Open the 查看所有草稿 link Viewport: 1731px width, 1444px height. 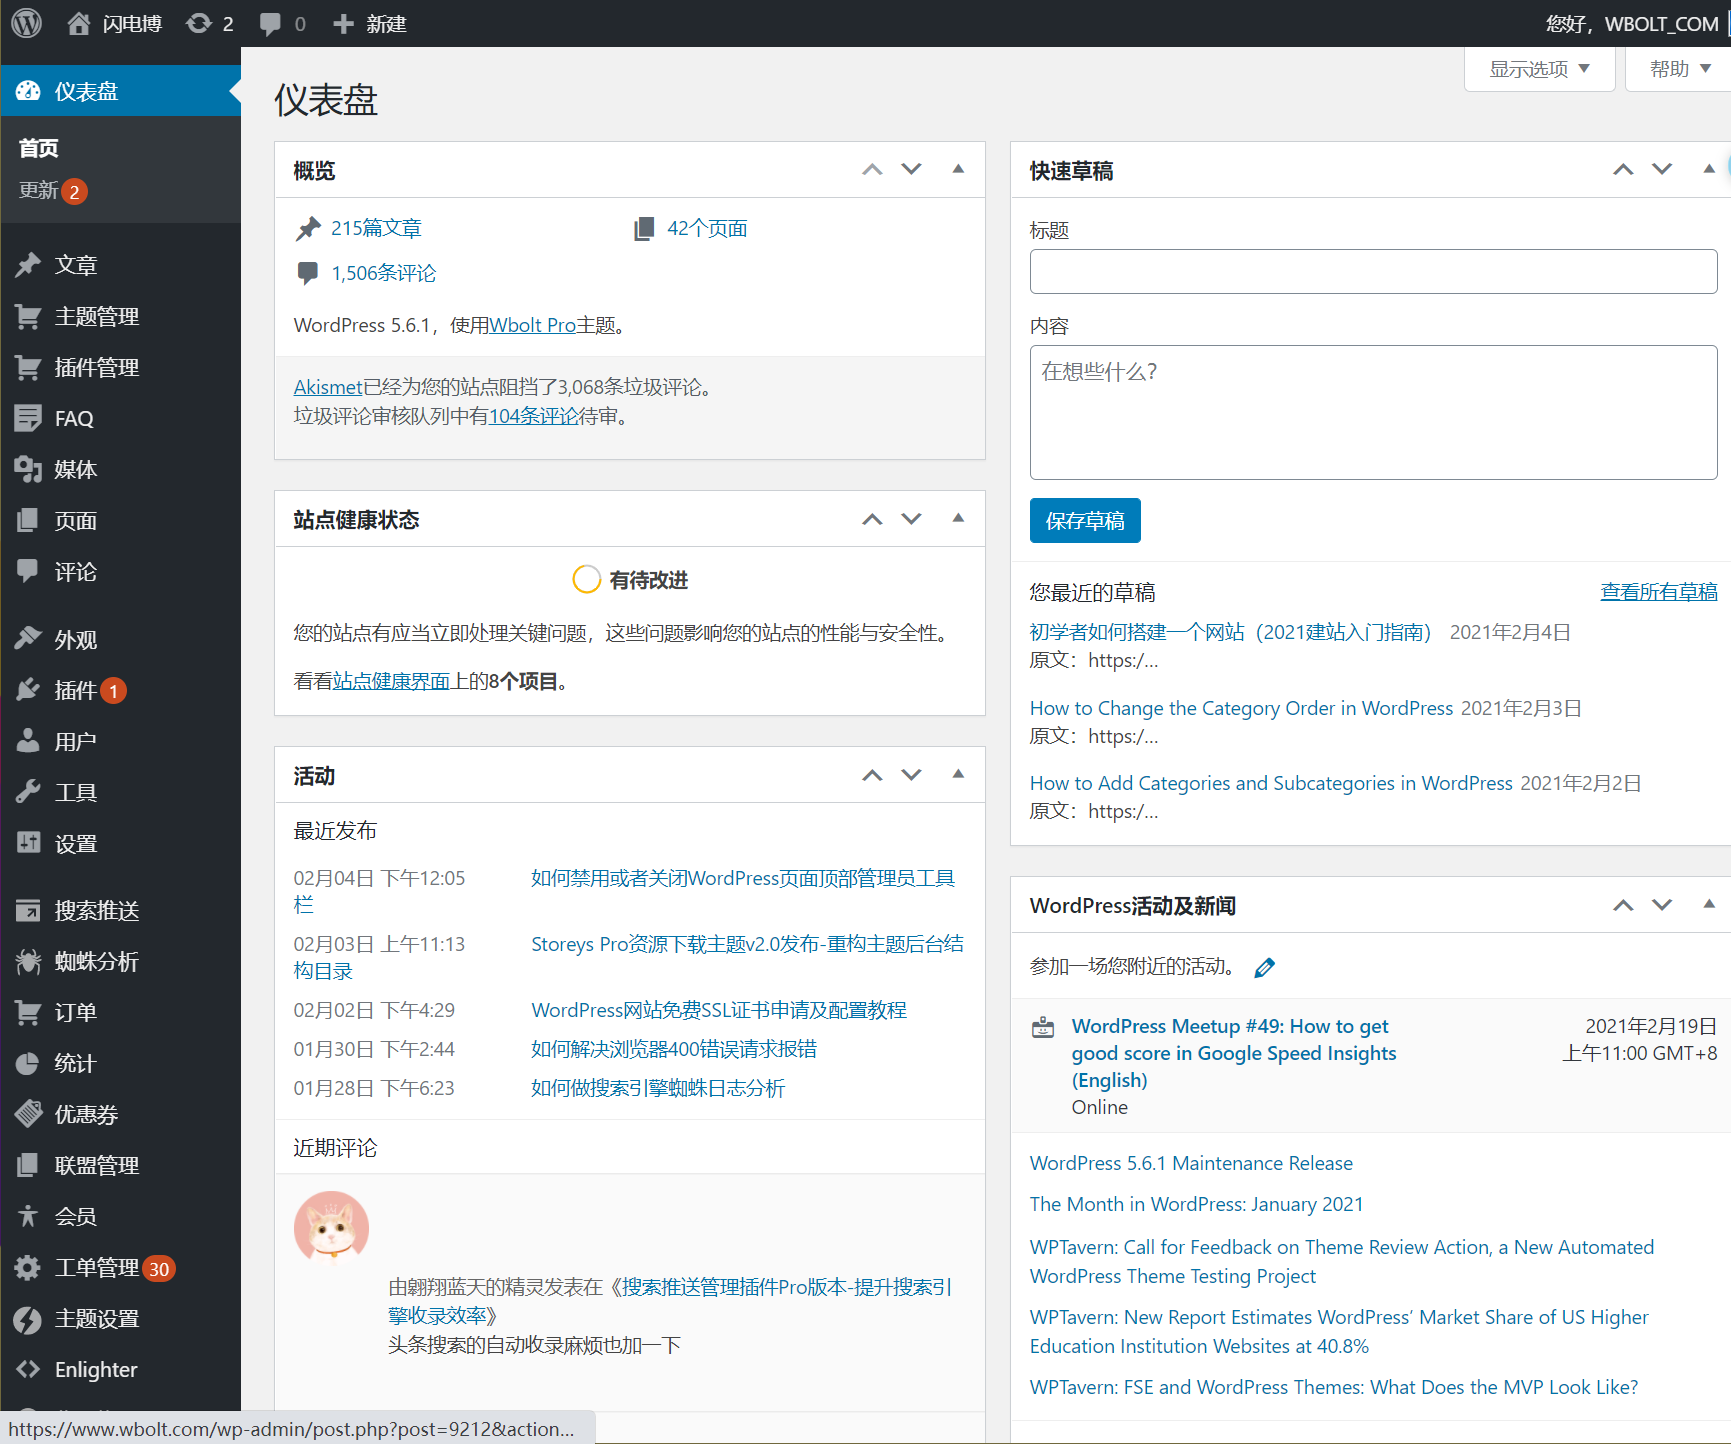(1658, 592)
